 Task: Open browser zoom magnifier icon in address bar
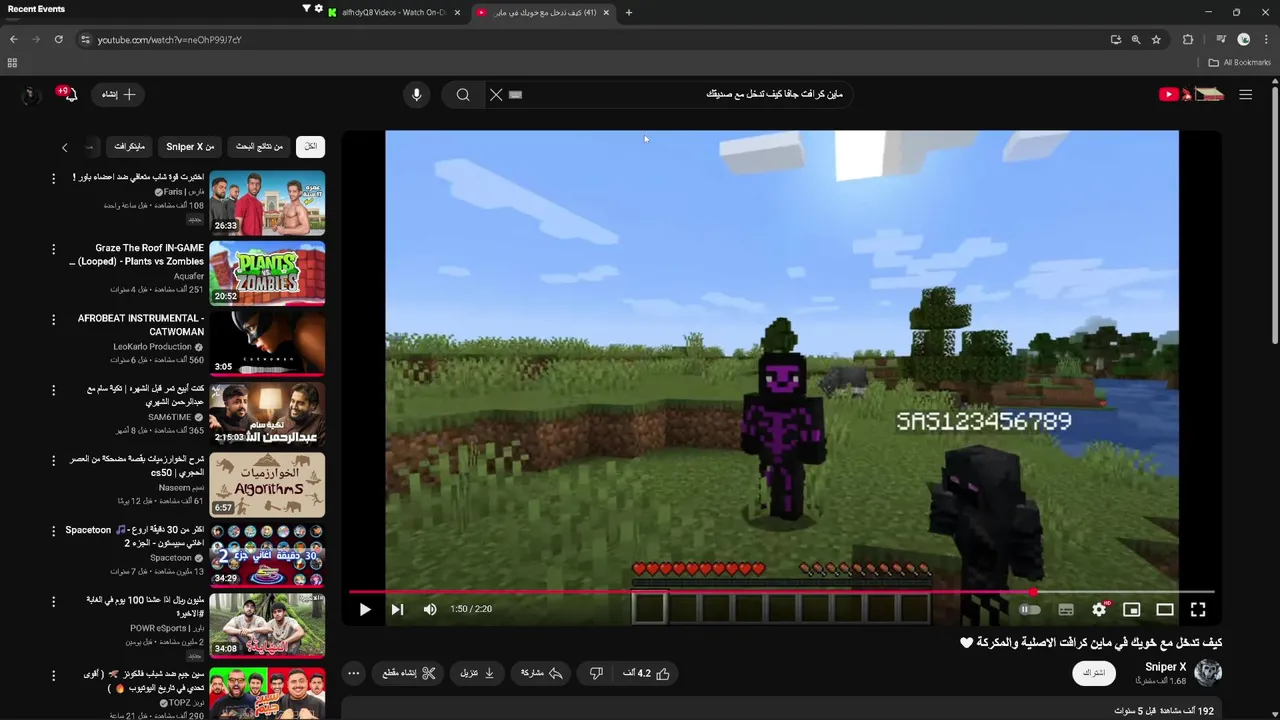[x=1136, y=39]
